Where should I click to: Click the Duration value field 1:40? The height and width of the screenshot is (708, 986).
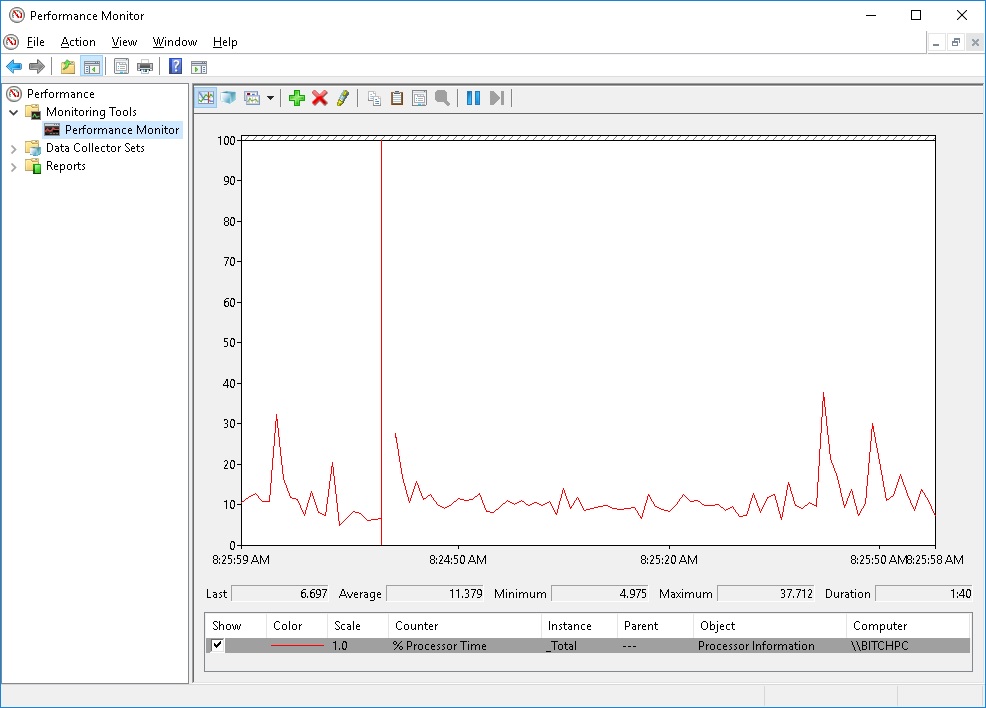point(924,594)
